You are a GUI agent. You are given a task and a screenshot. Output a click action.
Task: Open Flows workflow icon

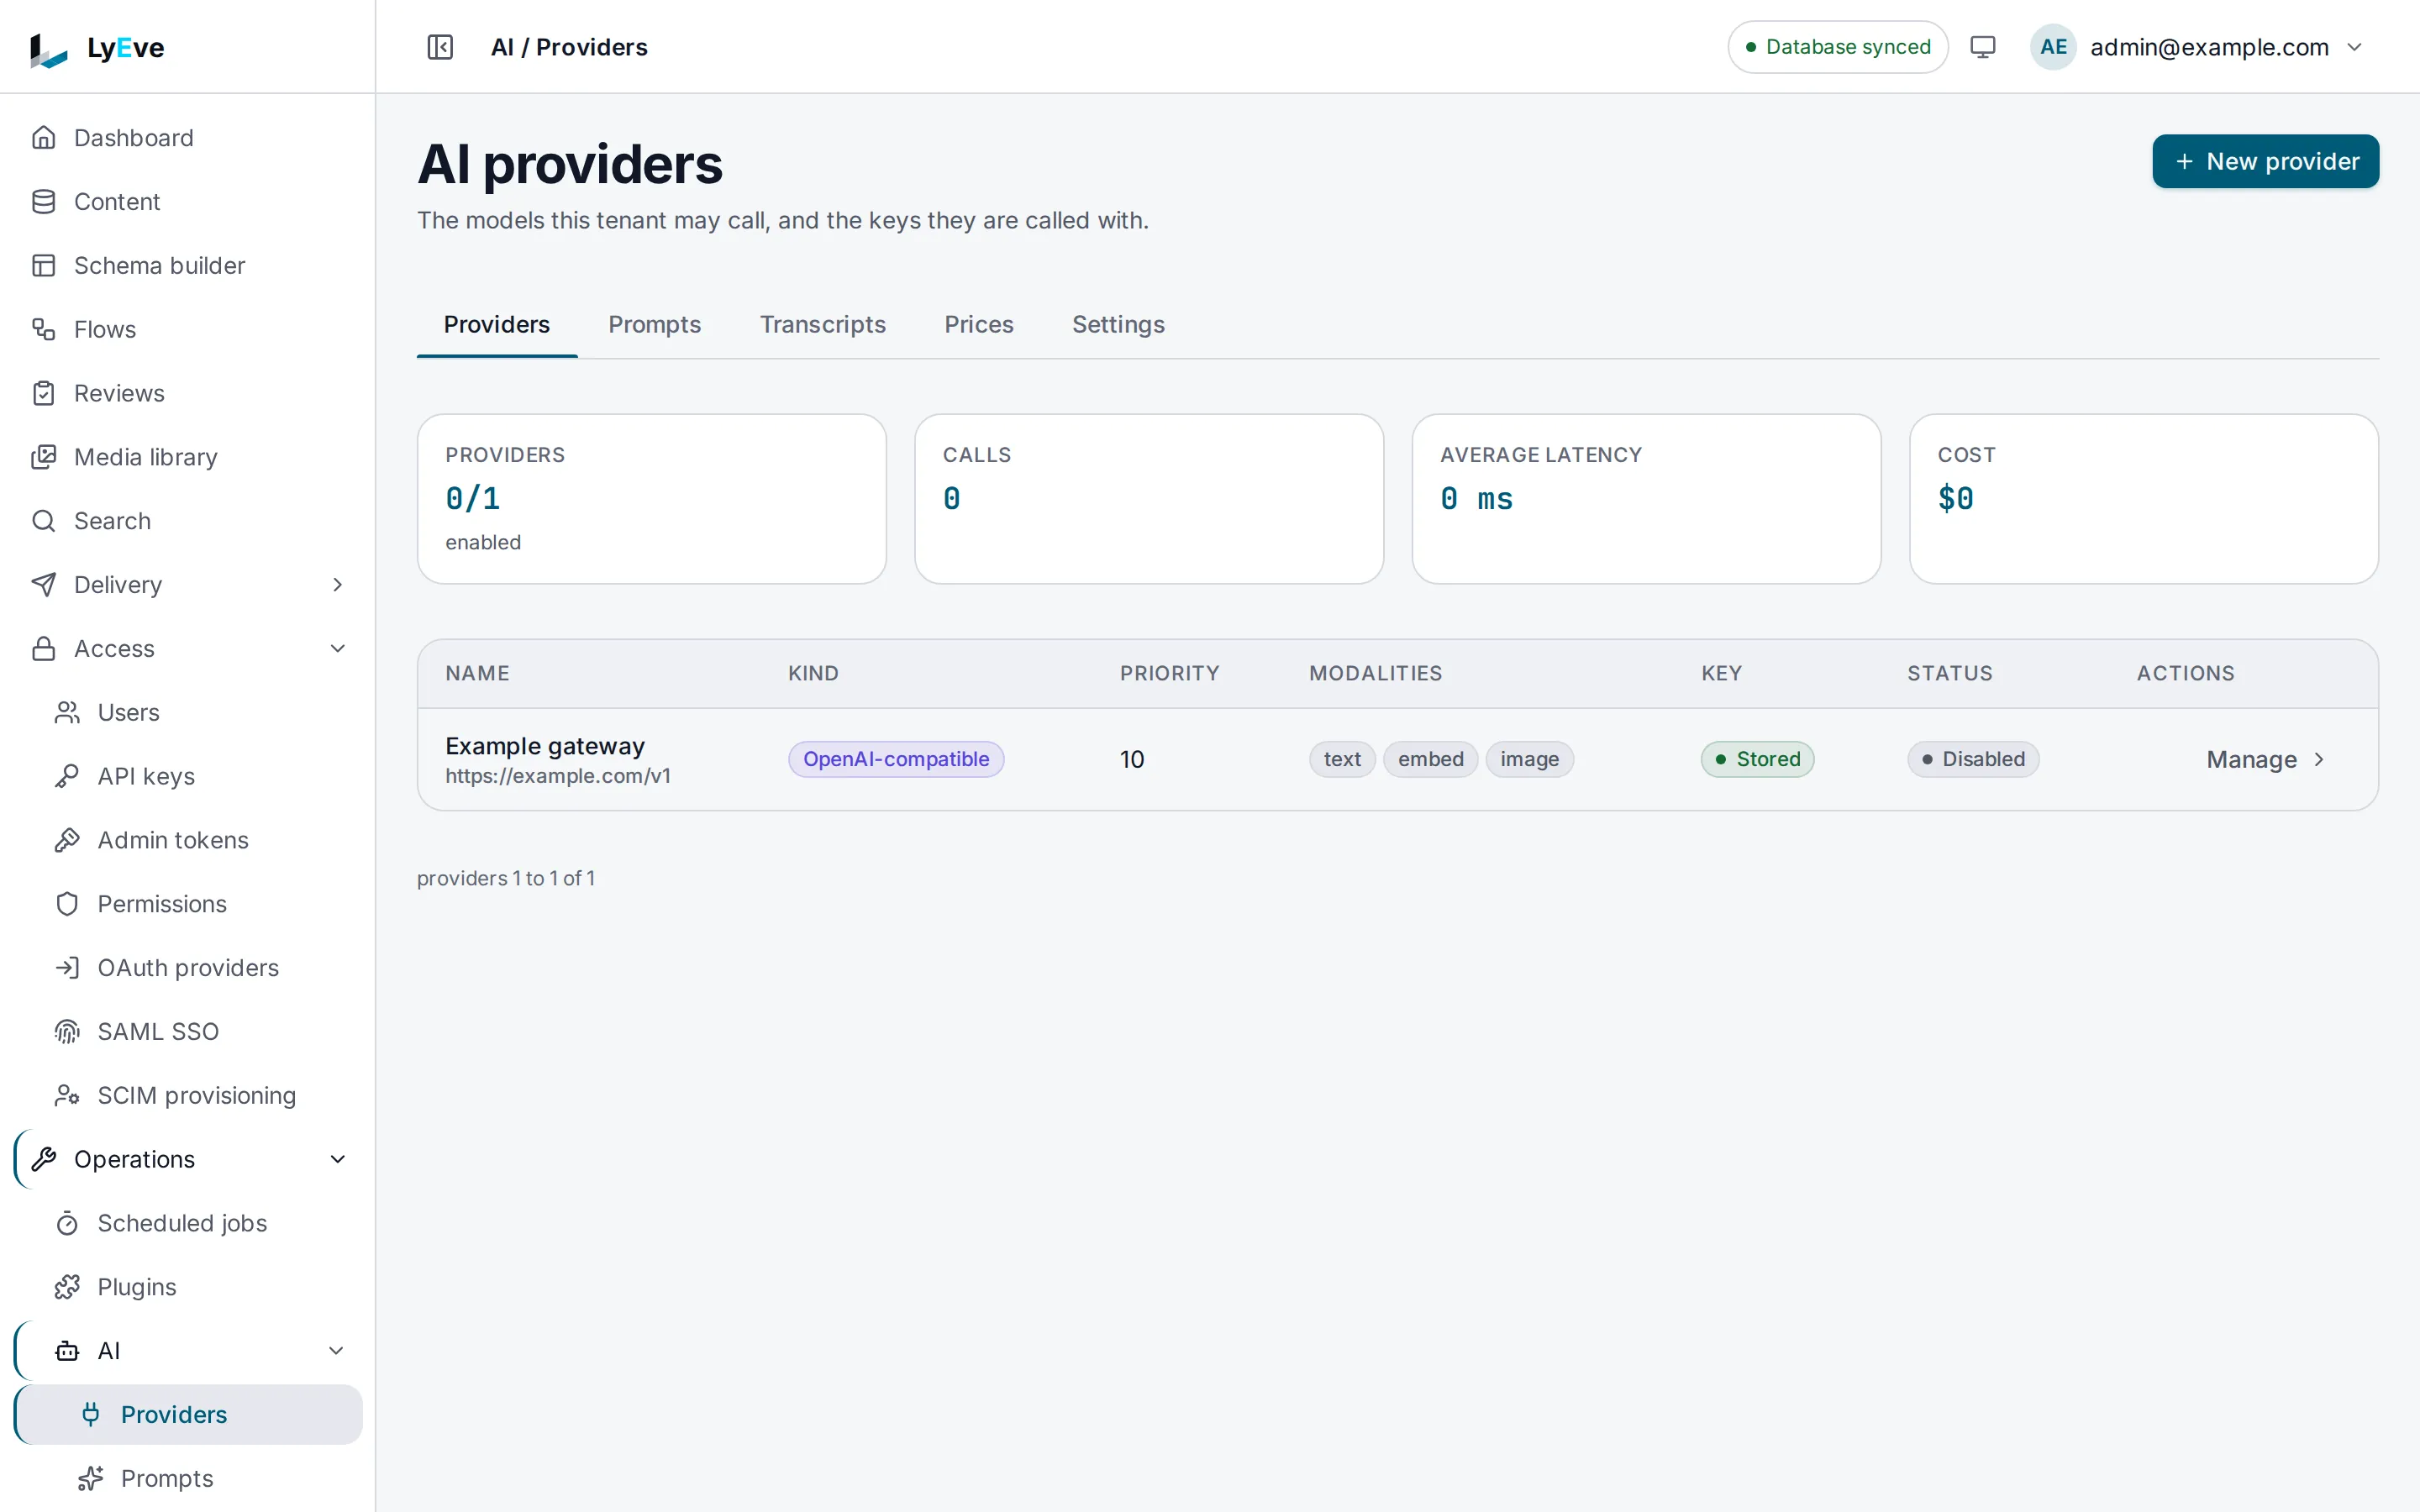[x=44, y=329]
